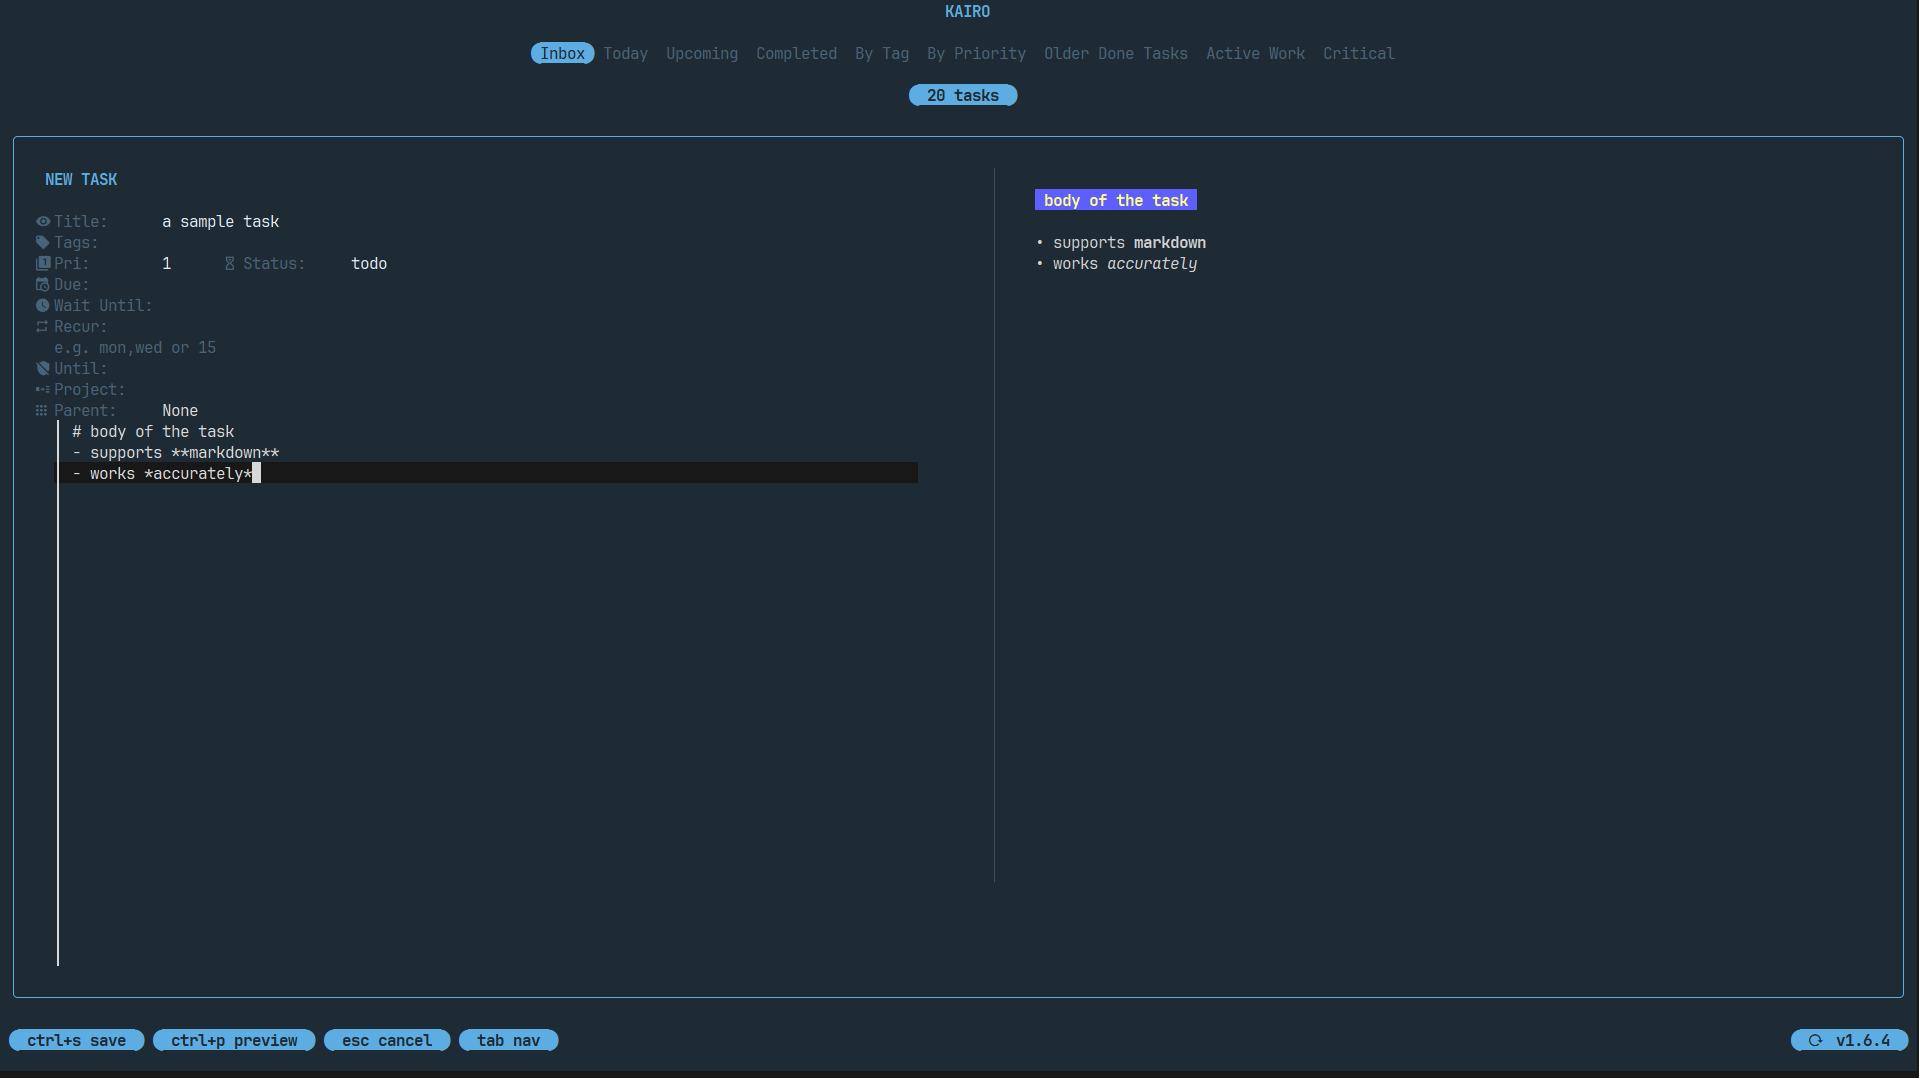
Task: Click the project icon beside Project
Action: click(x=43, y=390)
